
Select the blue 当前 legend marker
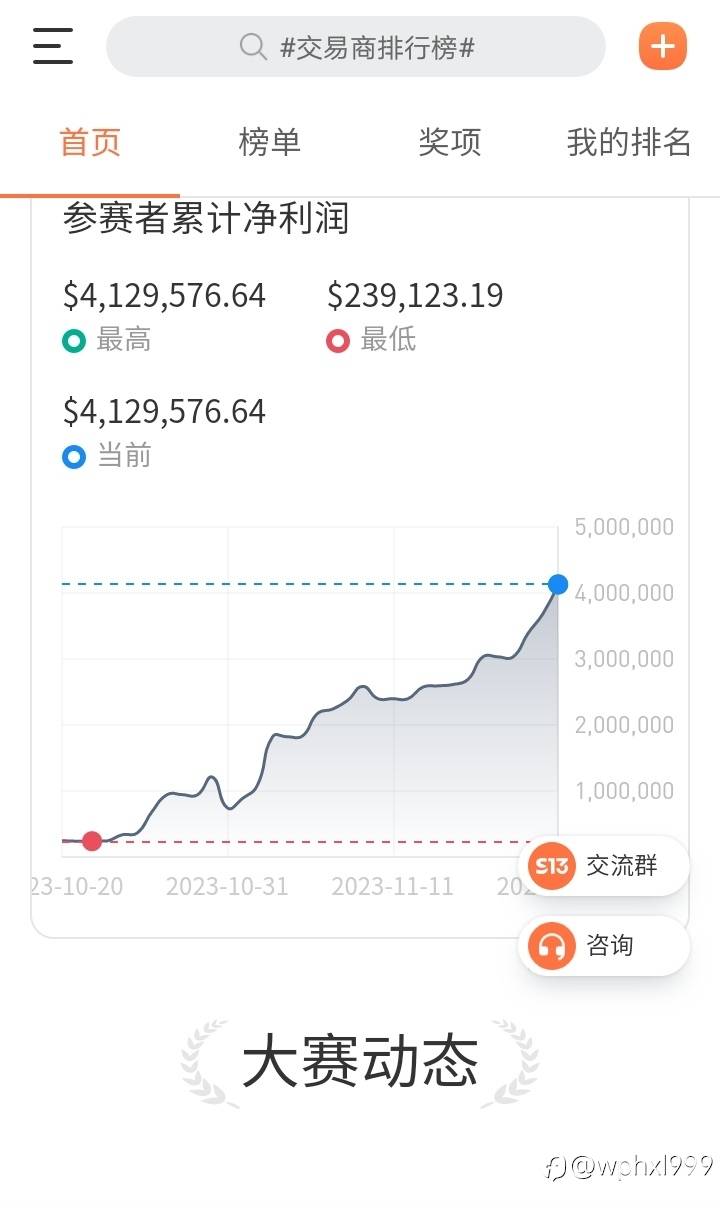[74, 457]
